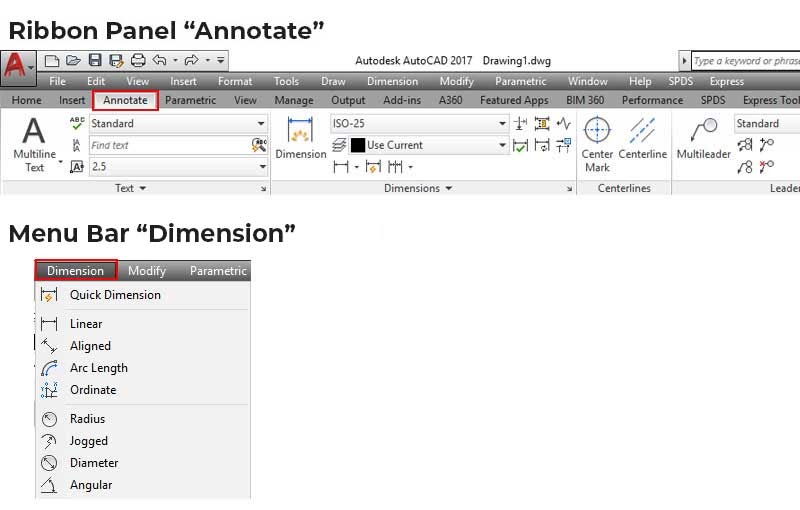Click the Save disk icon
800x510 pixels.
[95, 60]
